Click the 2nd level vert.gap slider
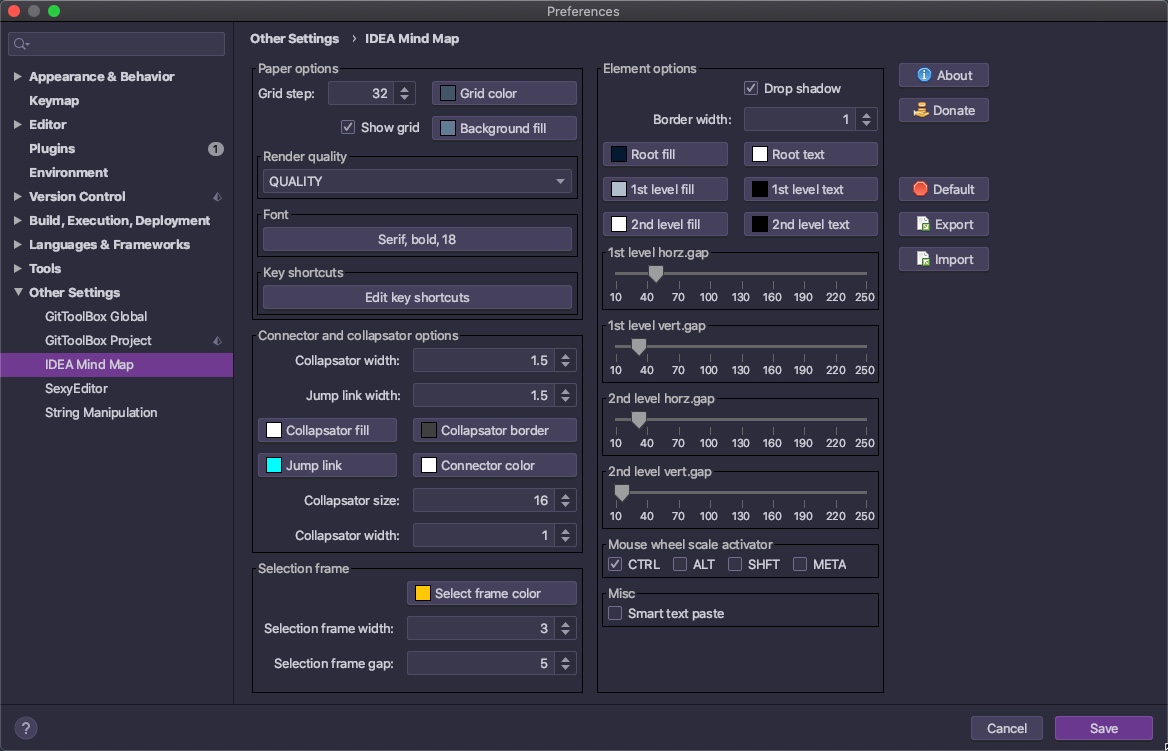 click(x=740, y=493)
